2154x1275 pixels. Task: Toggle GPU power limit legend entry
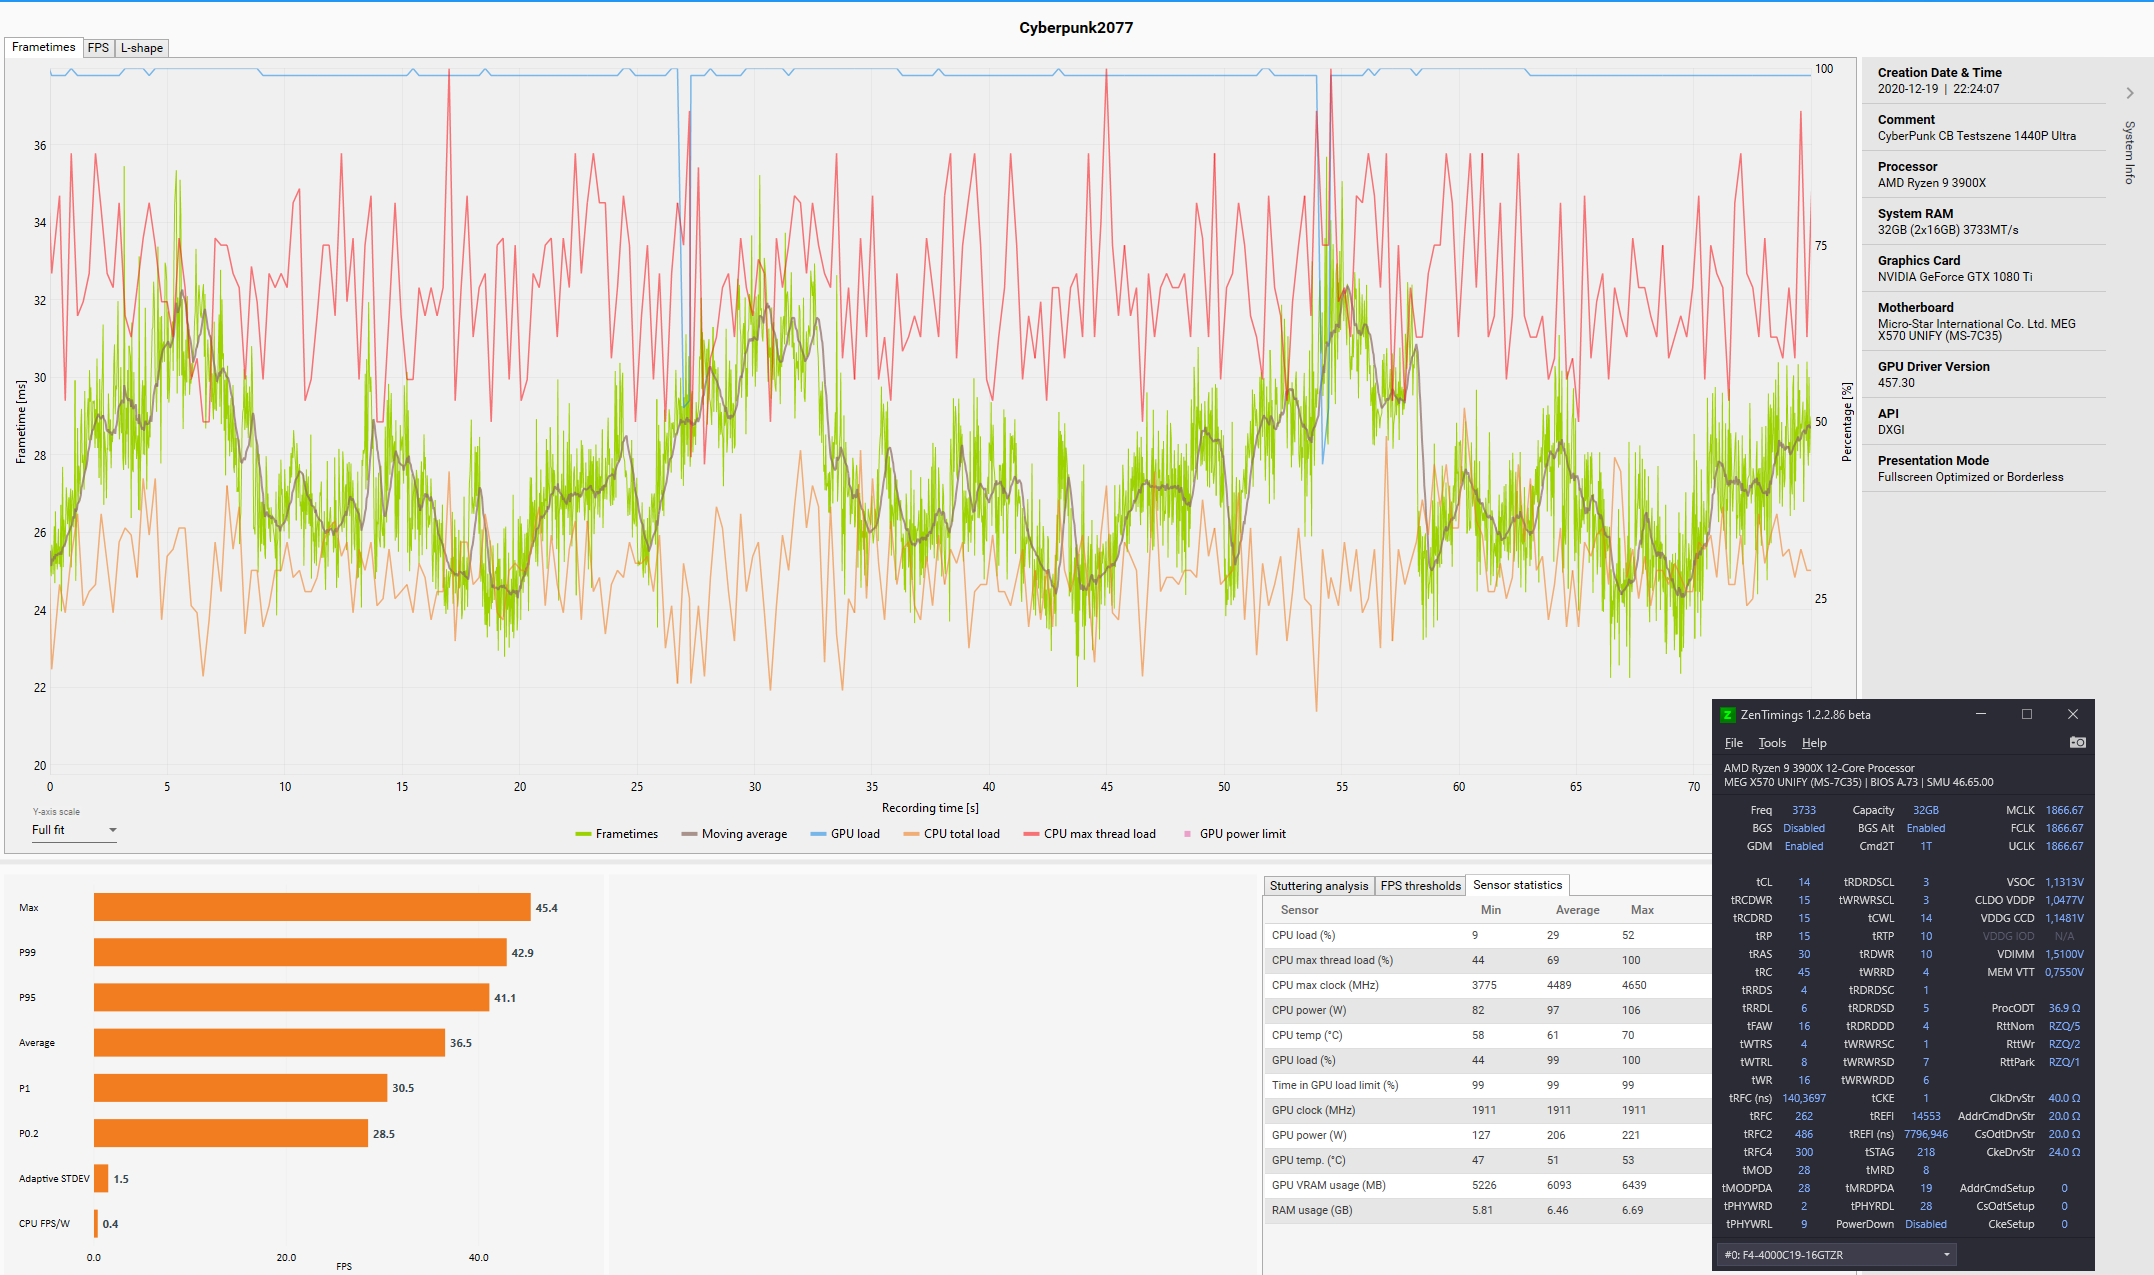[1234, 834]
